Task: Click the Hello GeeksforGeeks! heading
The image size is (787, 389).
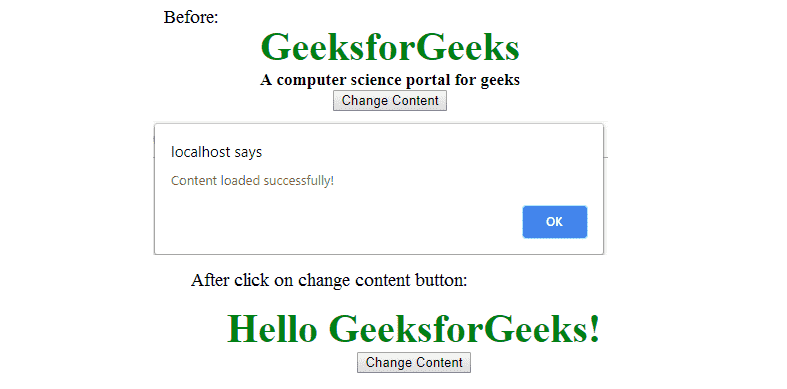Action: [414, 329]
